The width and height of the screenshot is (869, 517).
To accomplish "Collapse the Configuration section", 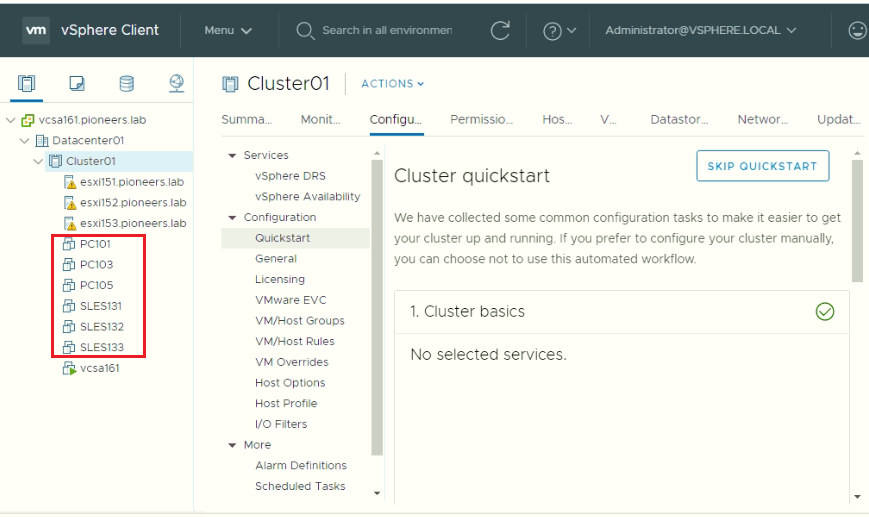I will (232, 218).
